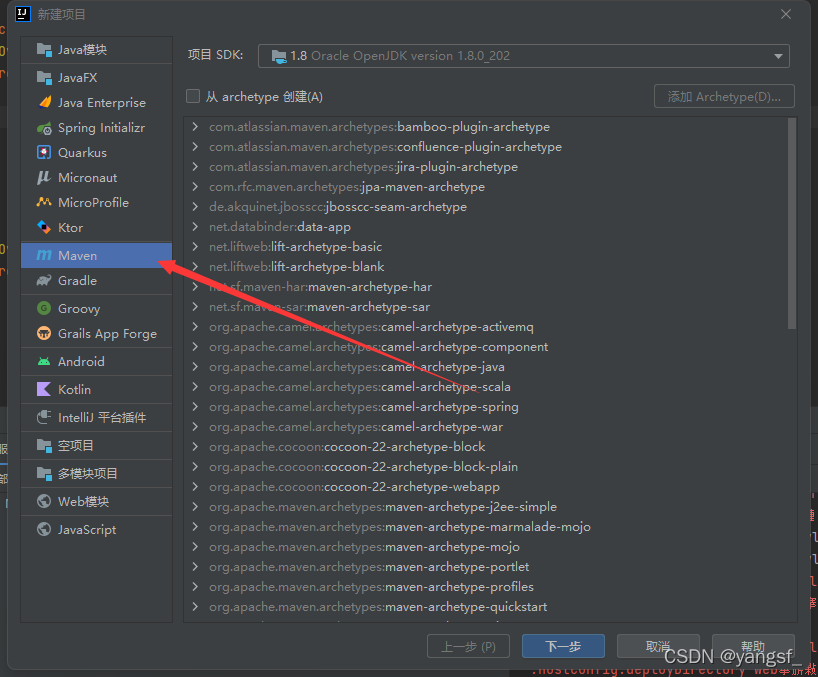Click the 添加 Archetype(D)... button
Viewport: 818px width, 677px height.
pos(724,96)
